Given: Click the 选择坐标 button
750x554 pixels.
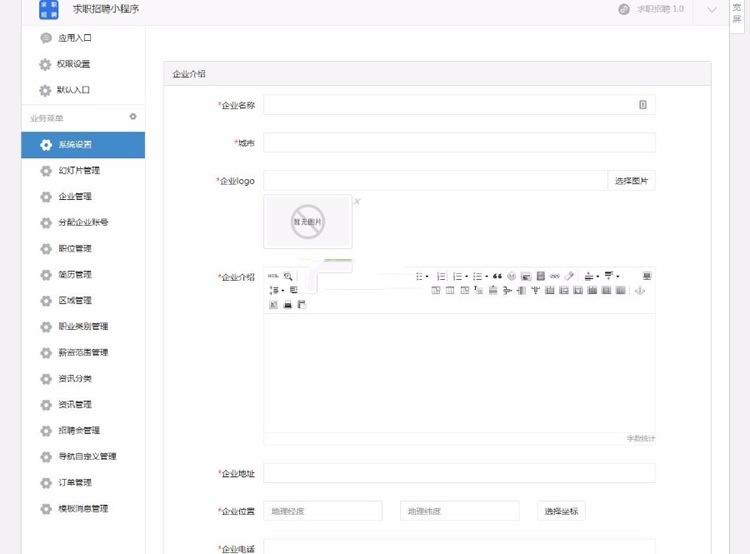Looking at the screenshot, I should [x=561, y=511].
